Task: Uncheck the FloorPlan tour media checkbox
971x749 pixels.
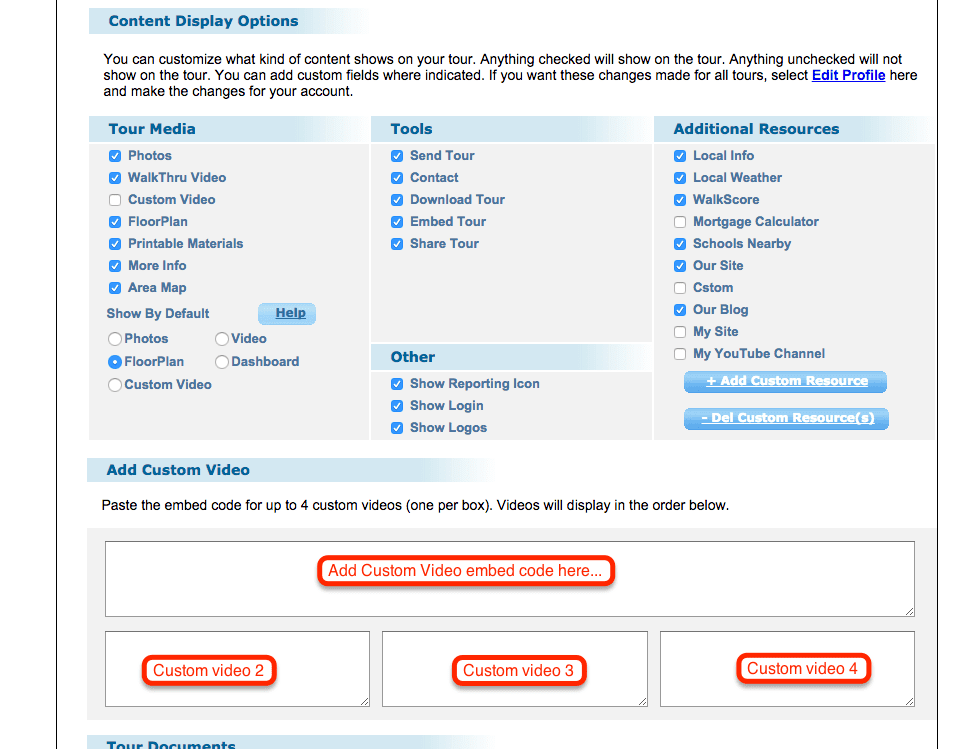Action: 115,222
